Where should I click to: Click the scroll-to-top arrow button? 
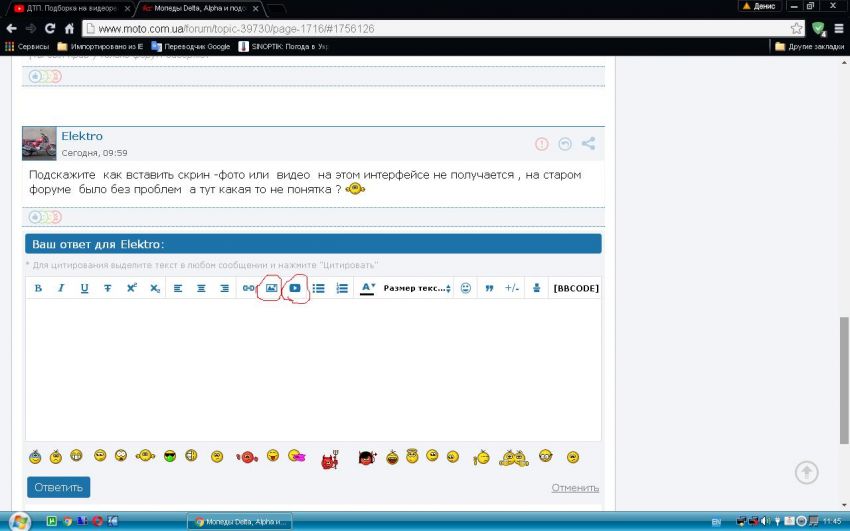807,472
